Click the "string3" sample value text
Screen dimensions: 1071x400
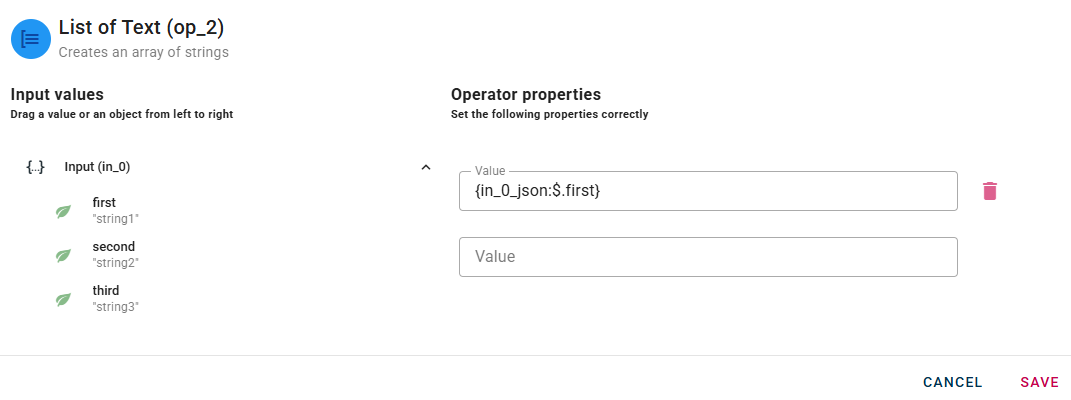[x=115, y=307]
